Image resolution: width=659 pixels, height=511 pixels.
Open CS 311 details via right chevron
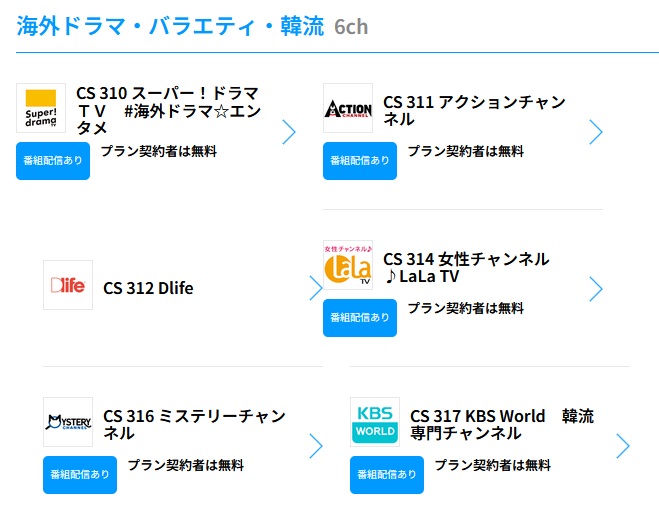[596, 132]
